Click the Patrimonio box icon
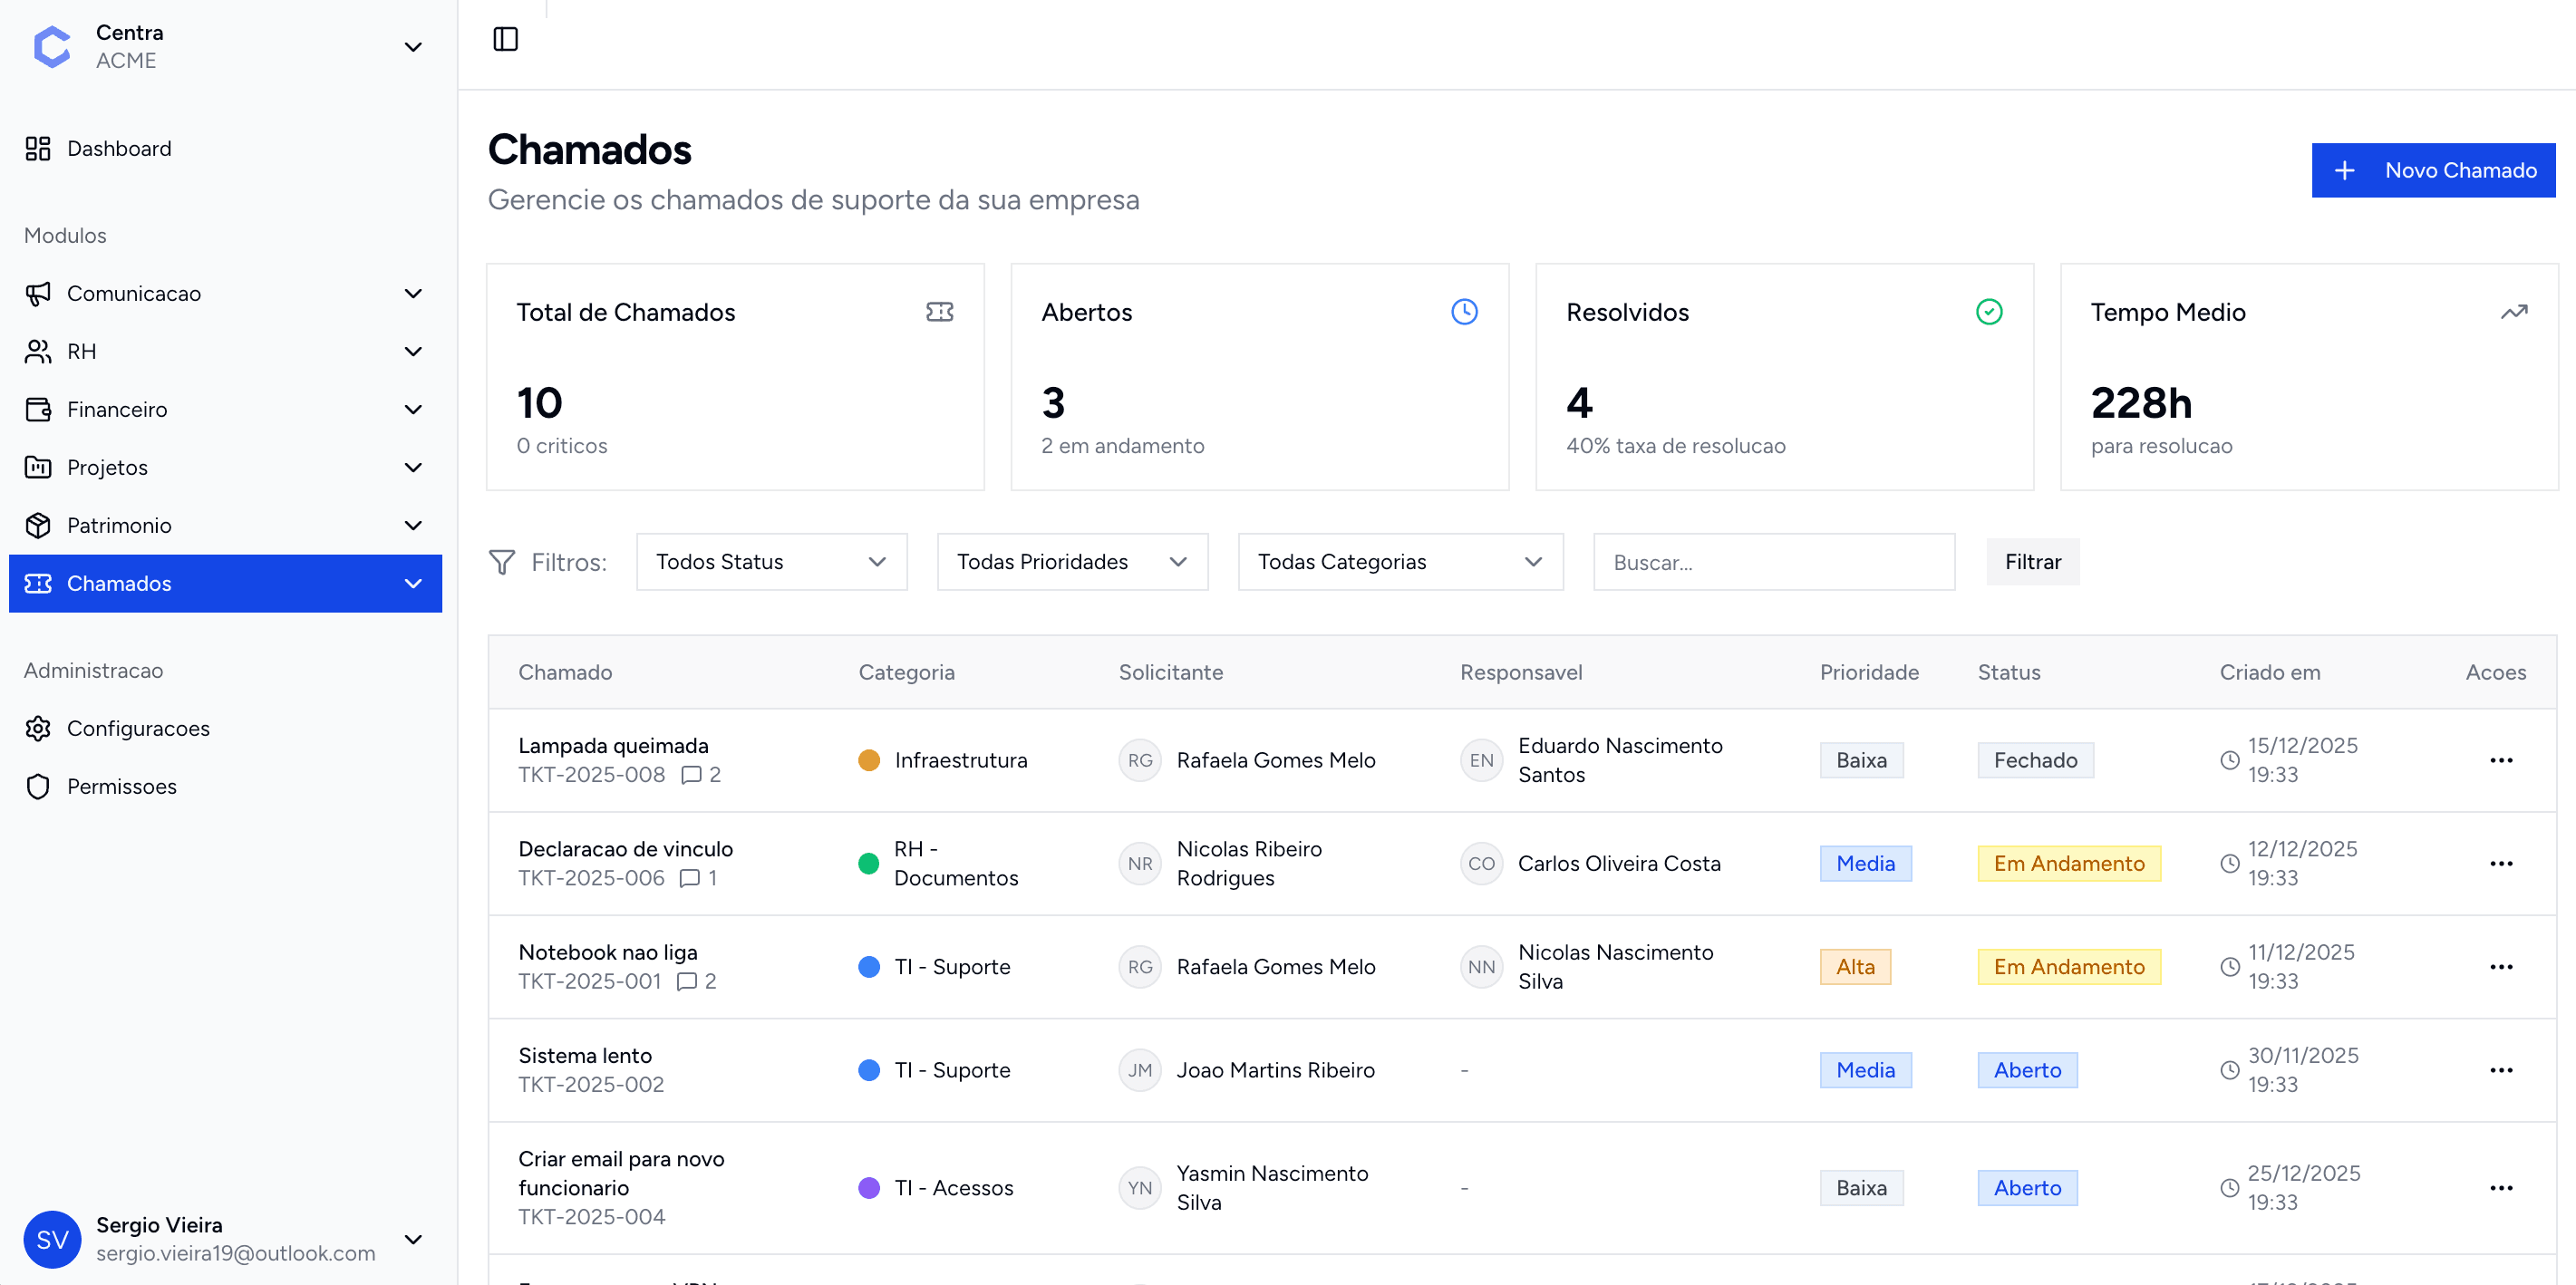Screen dimensions: 2576x1285 click(38, 526)
